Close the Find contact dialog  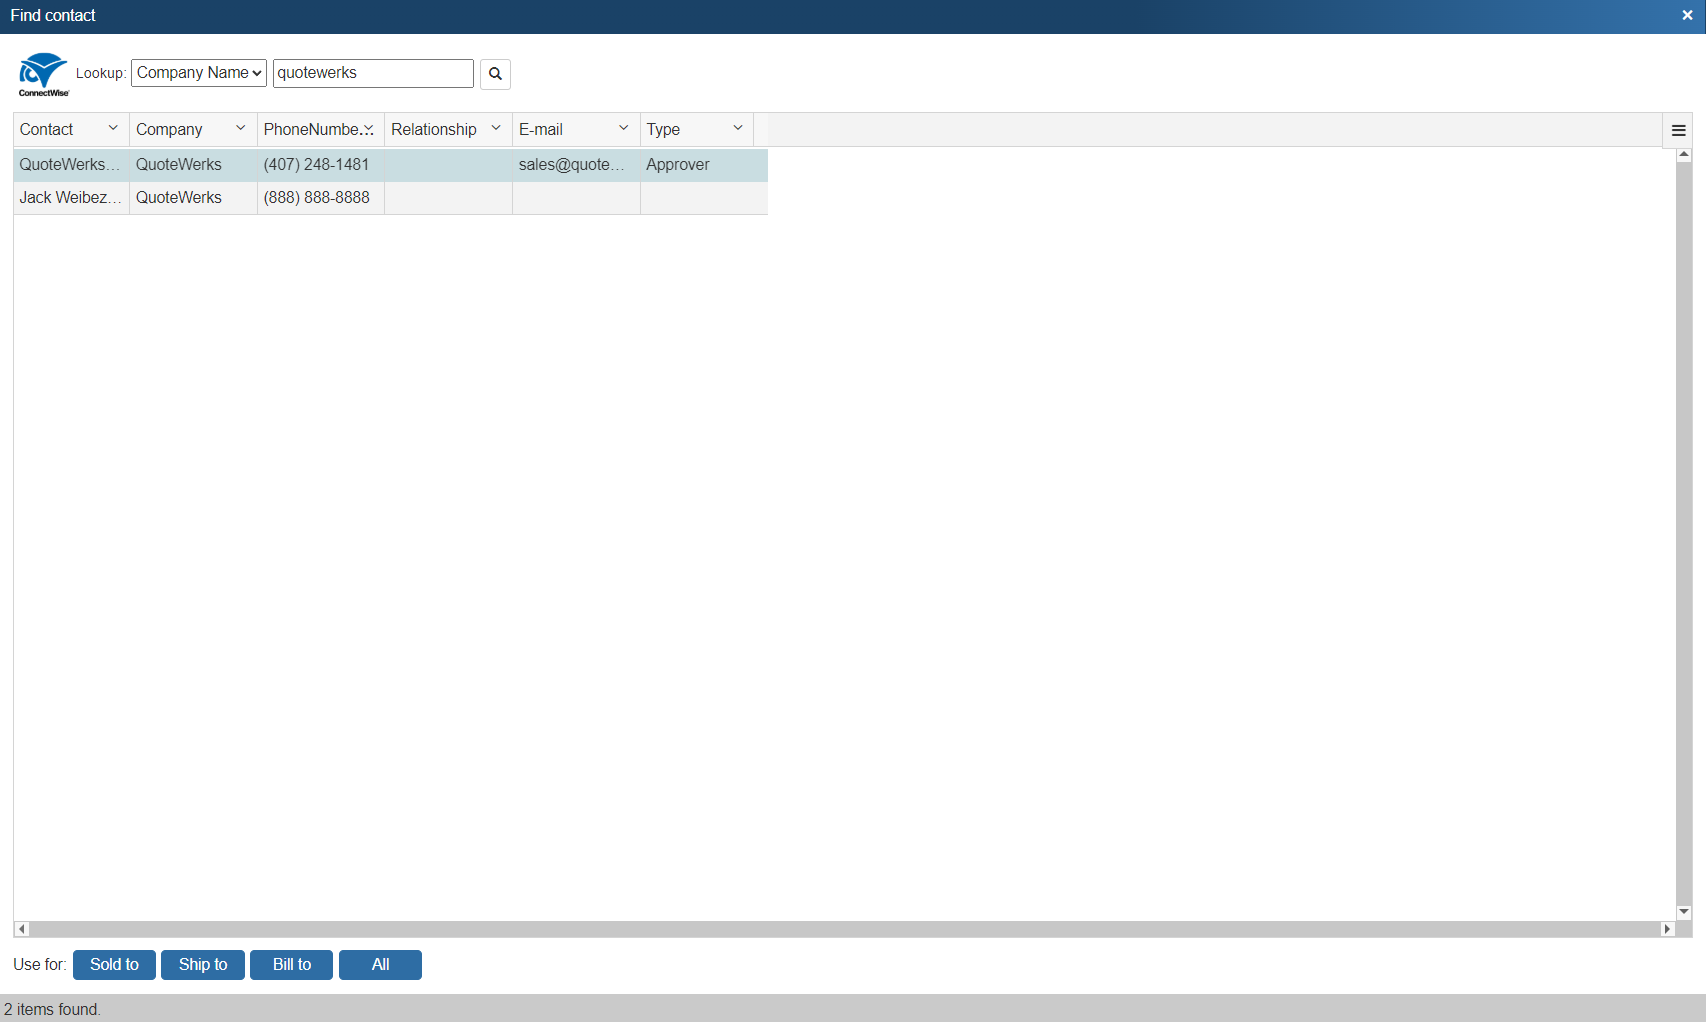[x=1687, y=16]
